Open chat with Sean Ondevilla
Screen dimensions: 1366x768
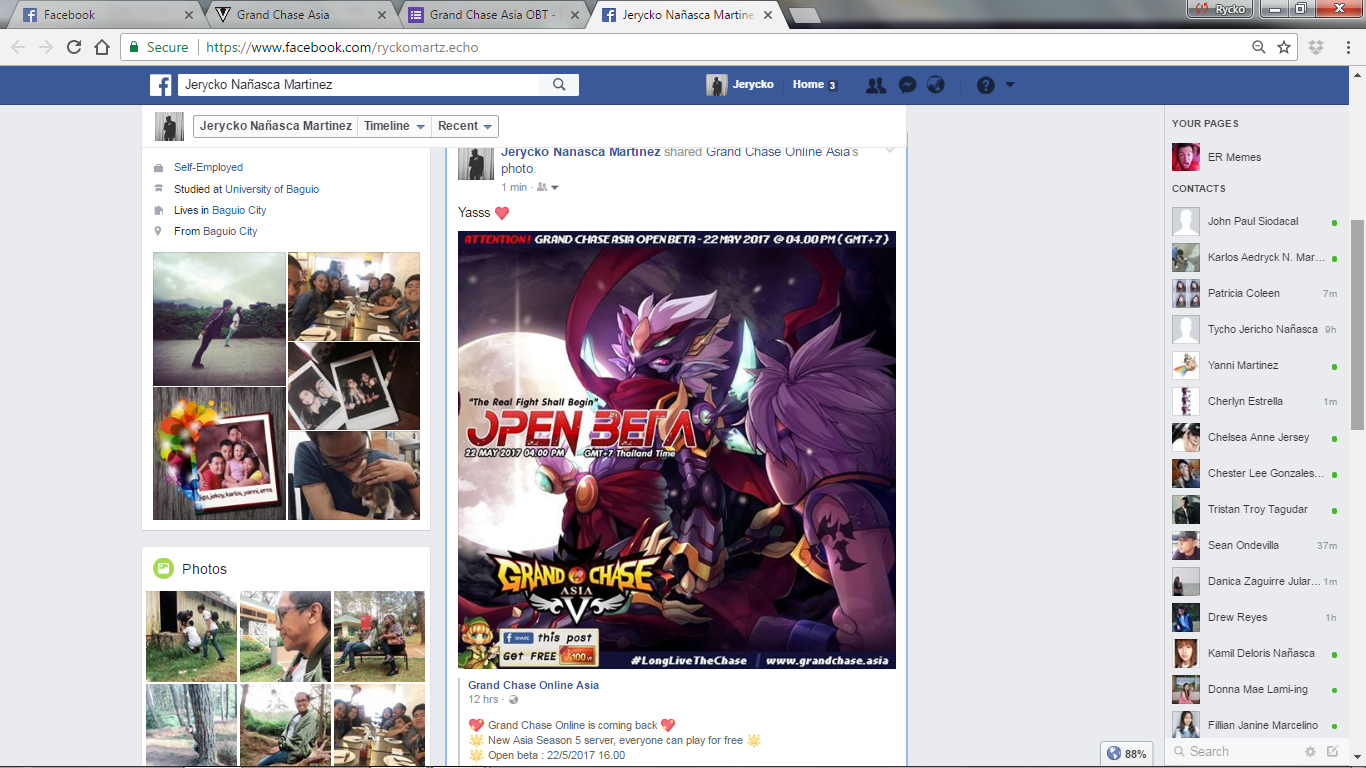[1258, 545]
